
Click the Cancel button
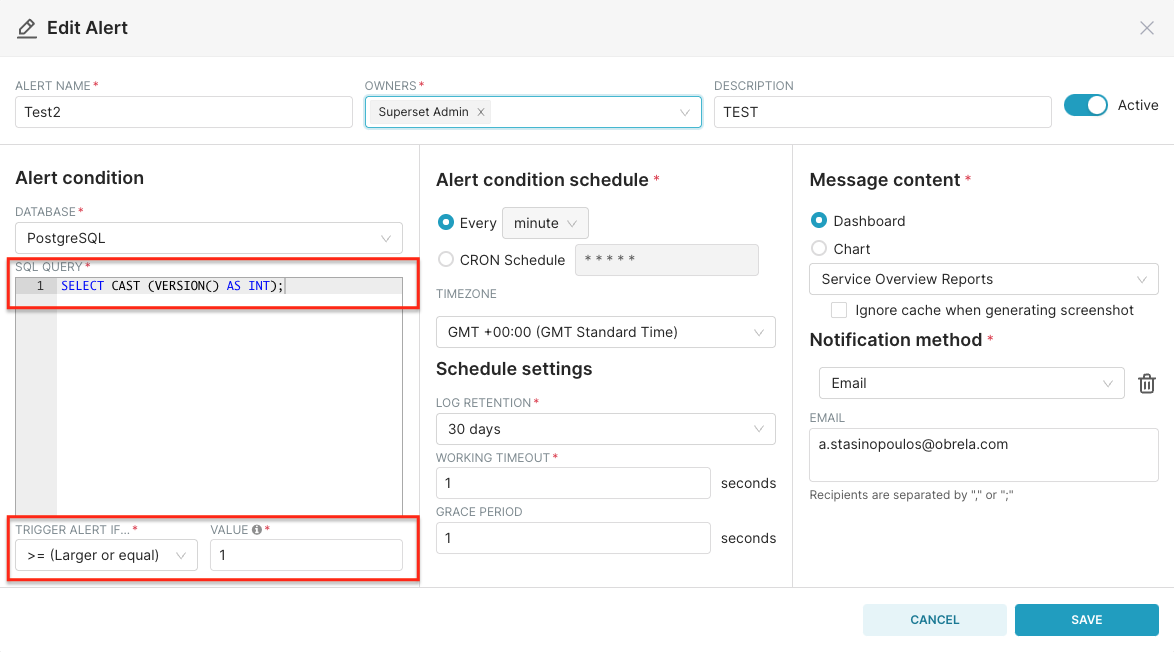(x=934, y=620)
